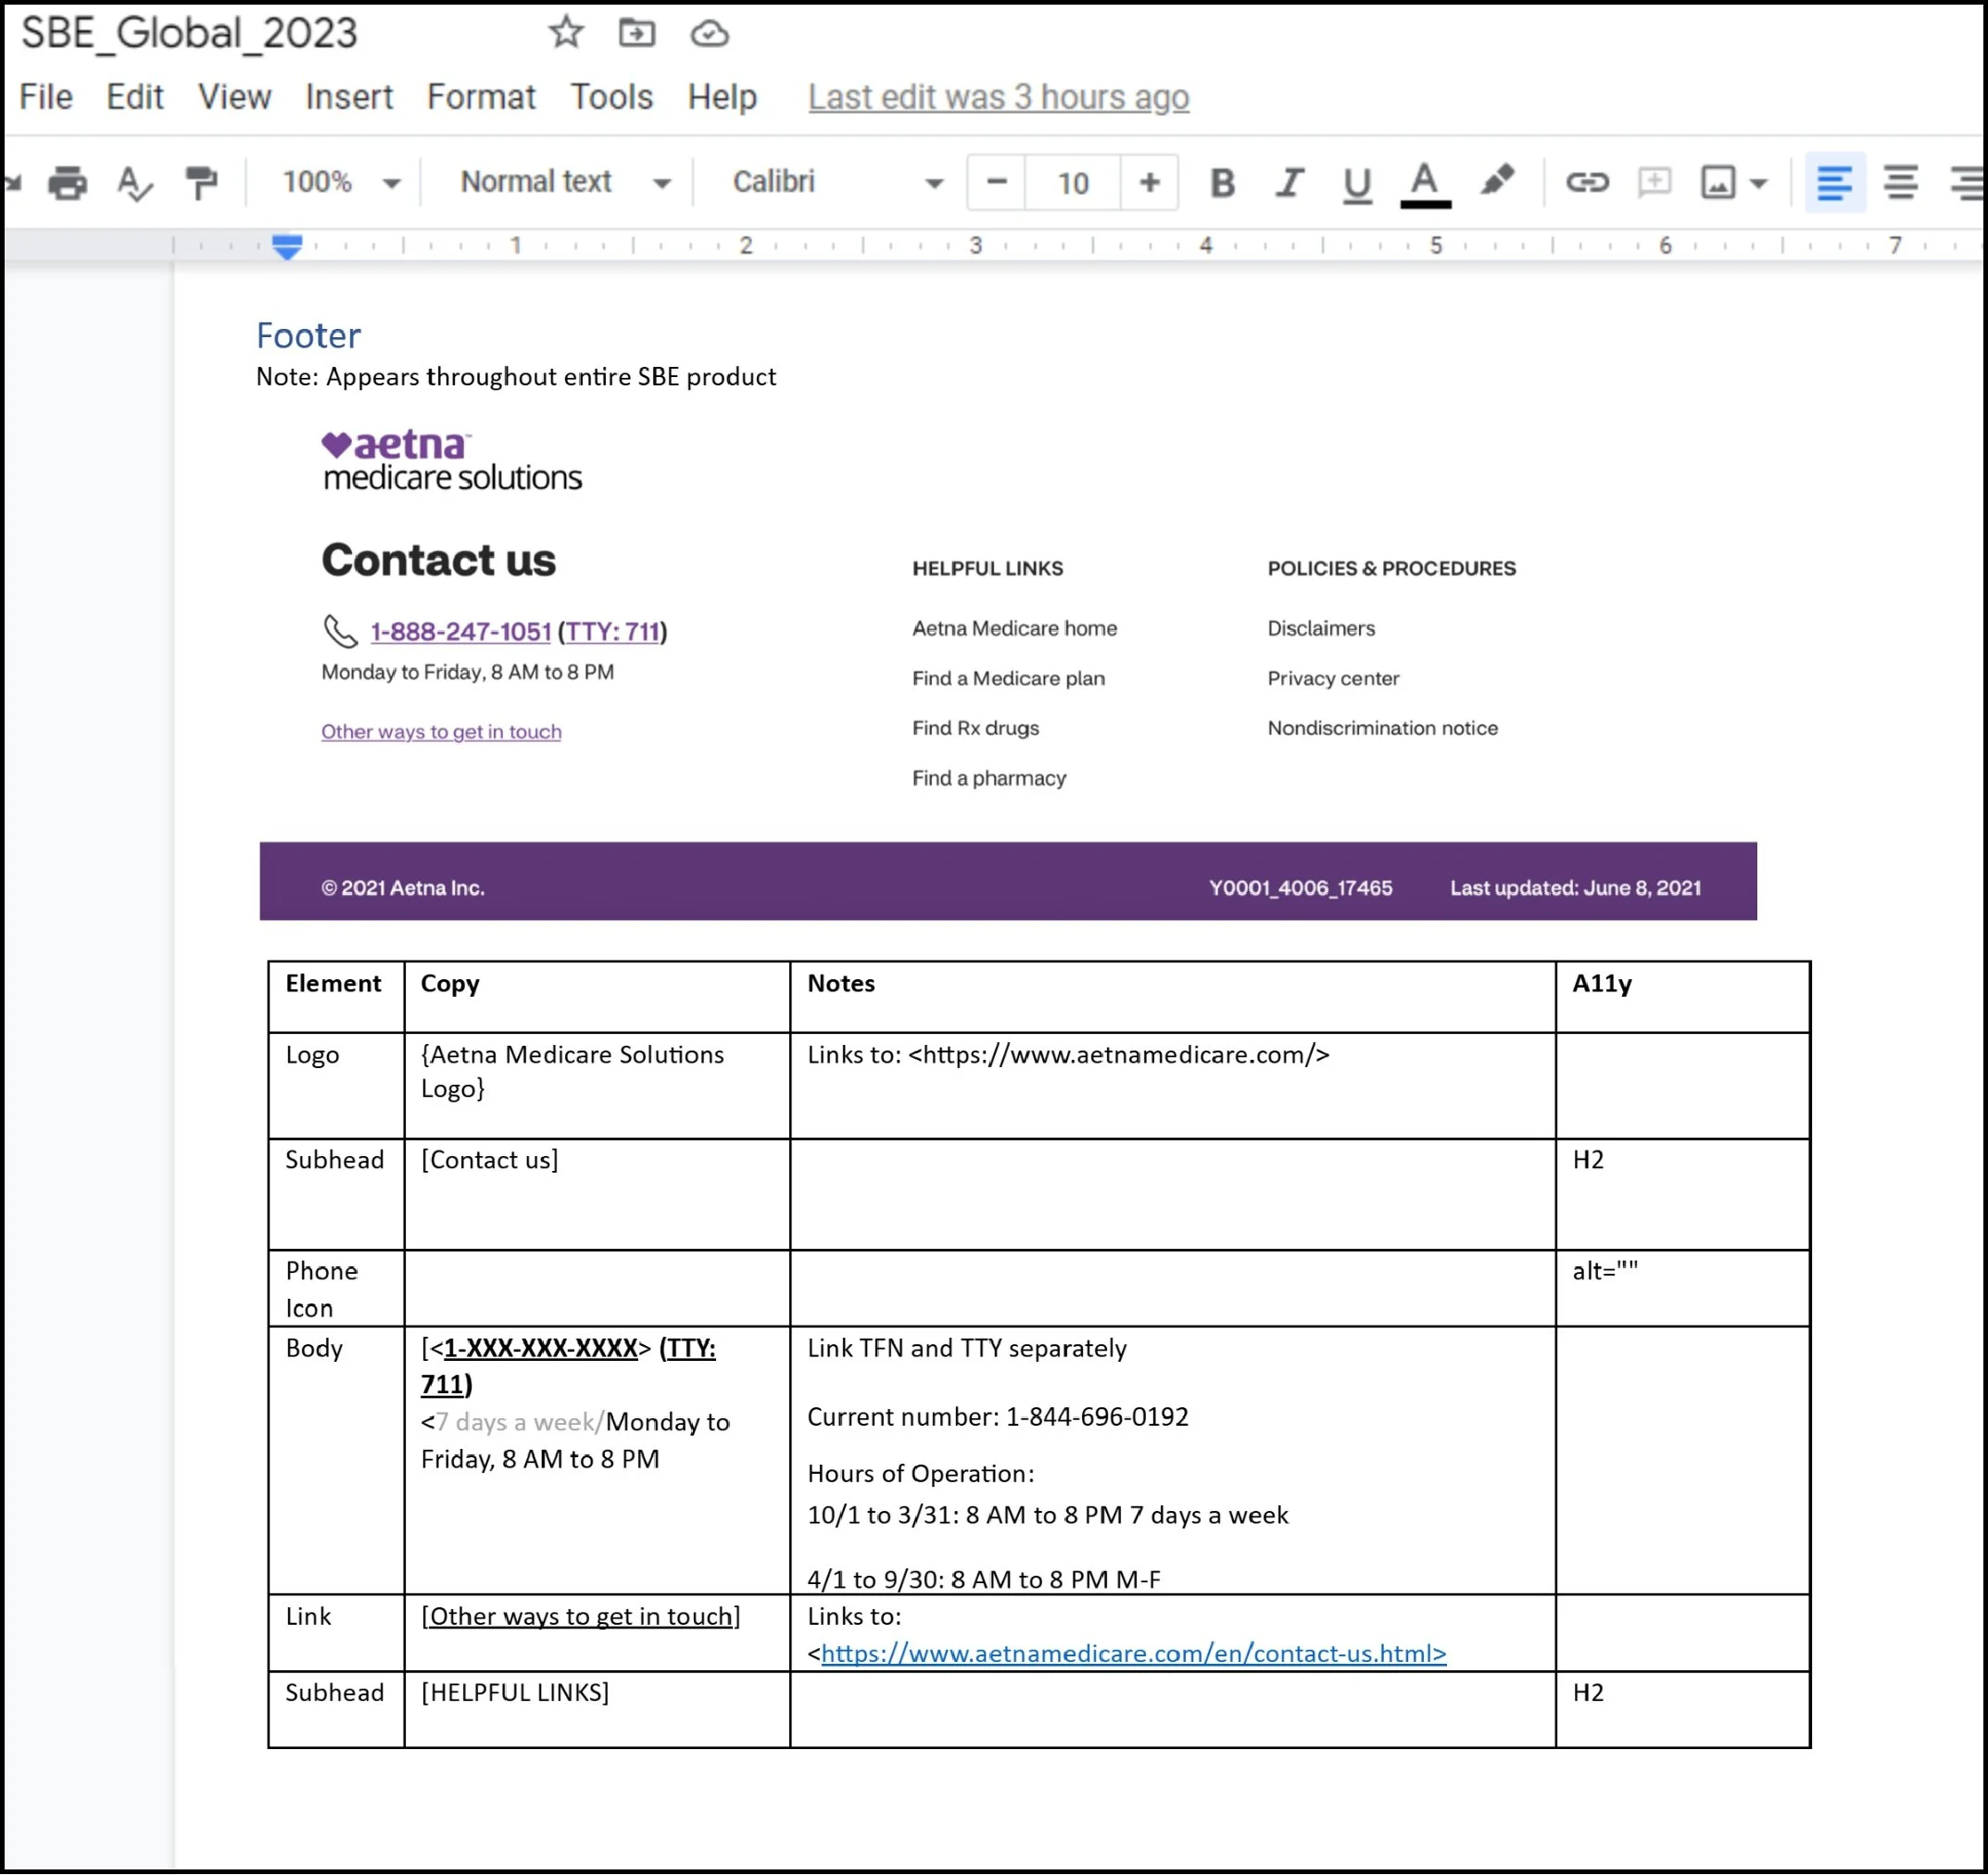
Task: Open the Format menu
Action: click(x=481, y=97)
